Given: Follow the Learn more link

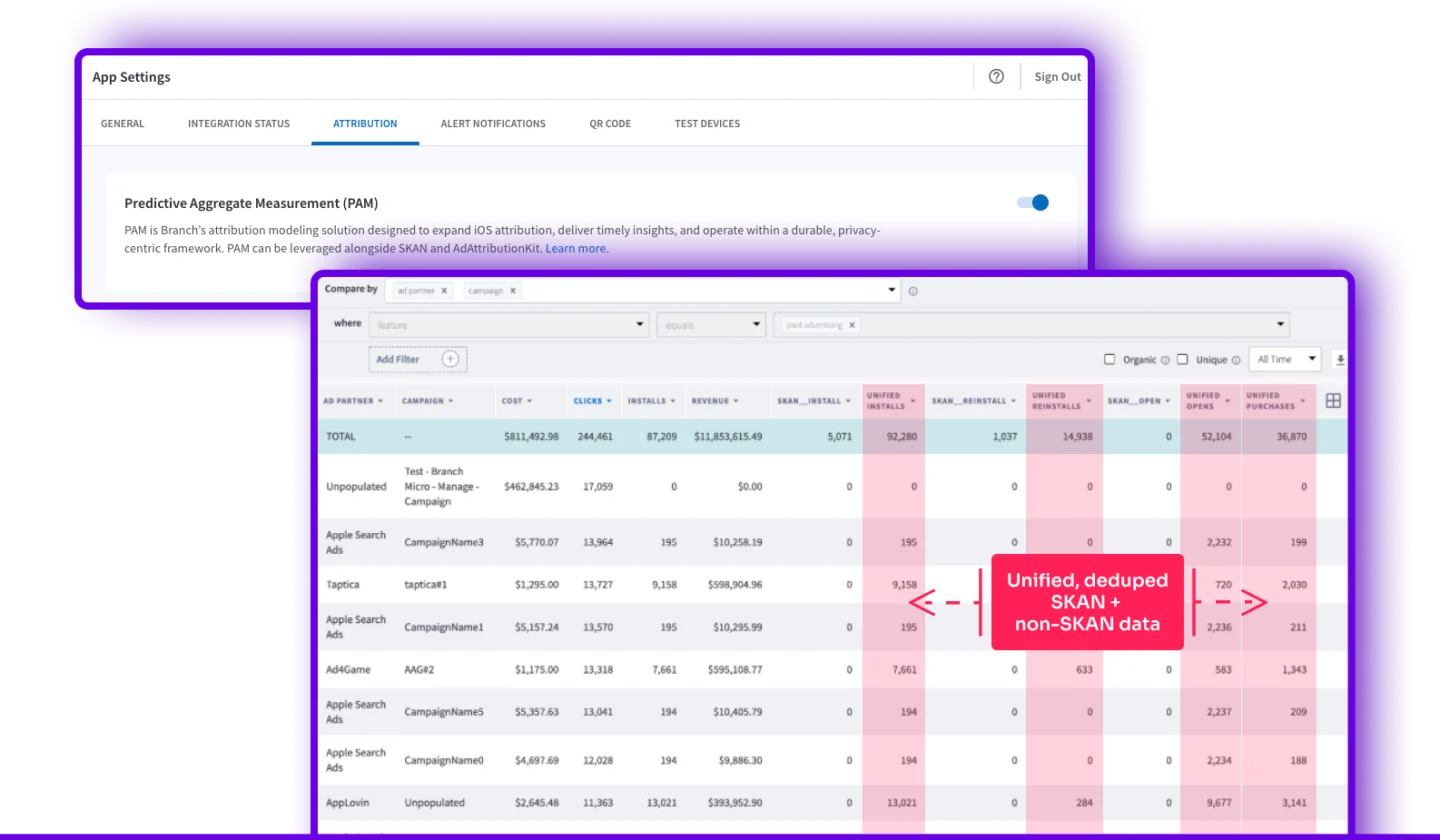Looking at the screenshot, I should pos(577,248).
